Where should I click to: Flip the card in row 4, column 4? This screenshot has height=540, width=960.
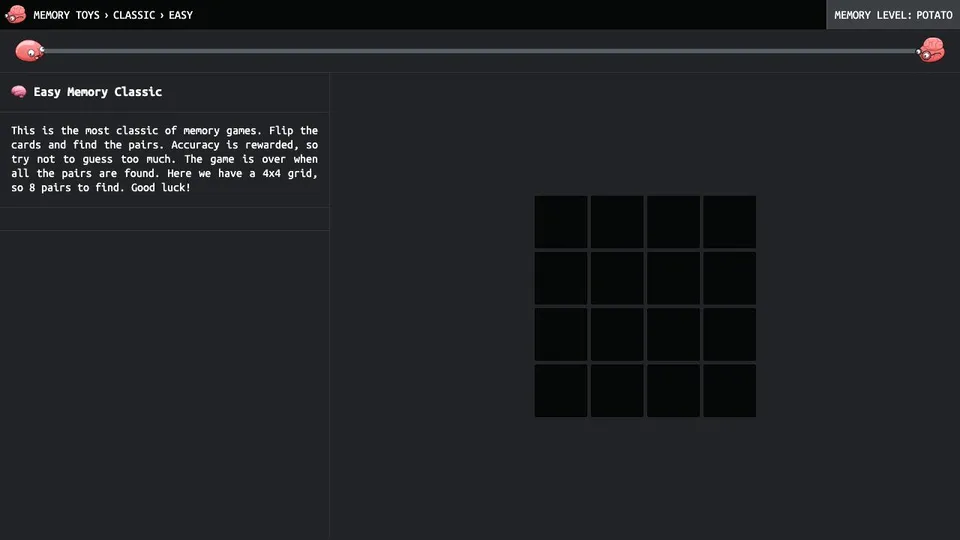pos(730,391)
